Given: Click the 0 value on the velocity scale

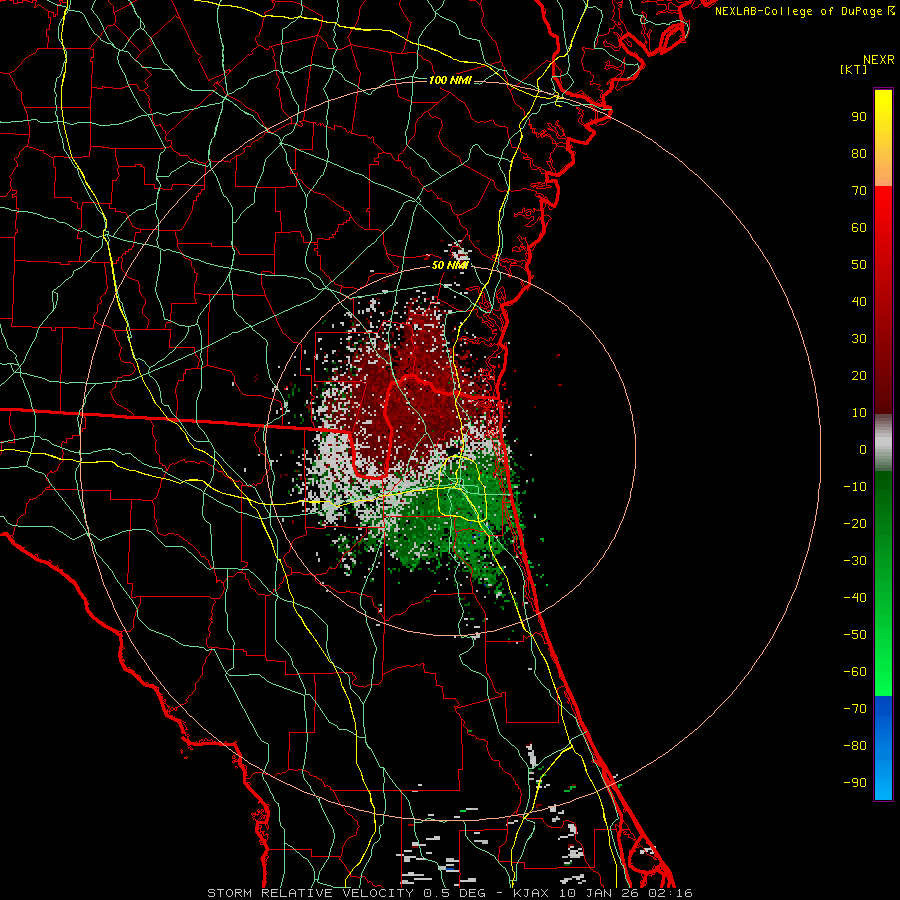Looking at the screenshot, I should click(x=863, y=449).
